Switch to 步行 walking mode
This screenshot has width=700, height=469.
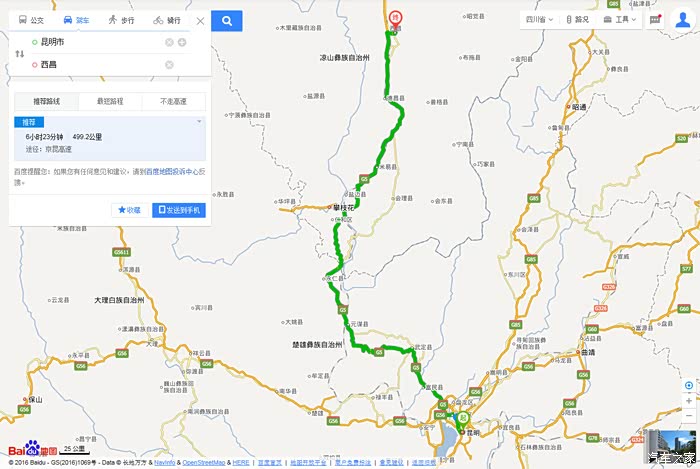pyautogui.click(x=121, y=20)
